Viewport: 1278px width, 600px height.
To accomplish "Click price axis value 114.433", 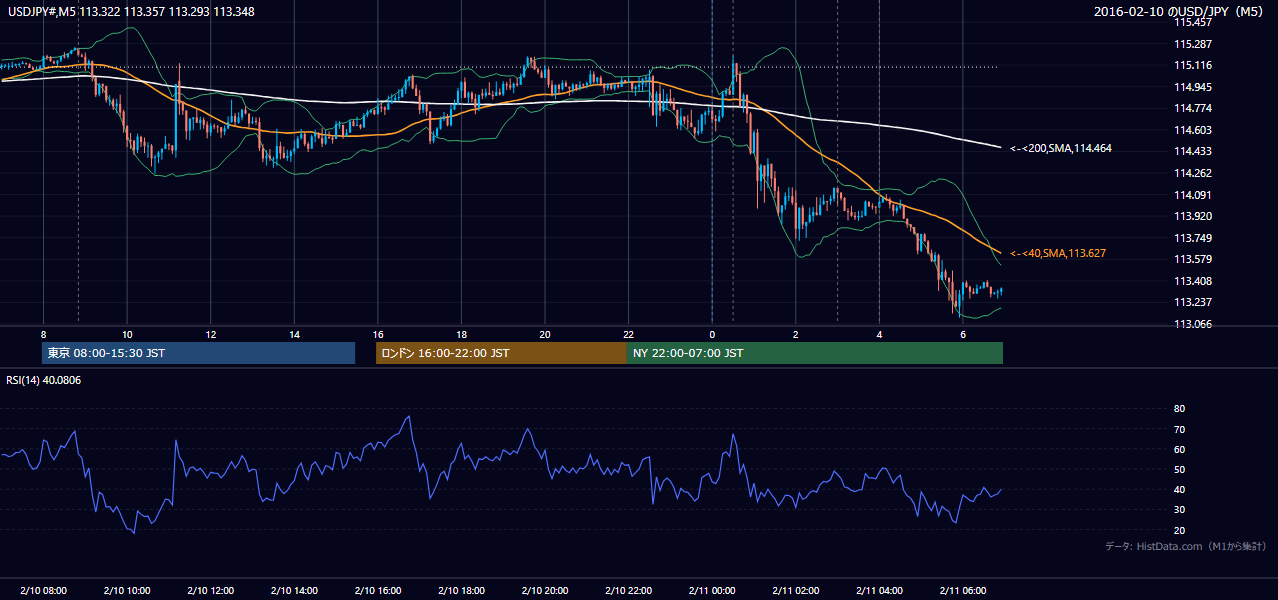I will tap(1193, 151).
